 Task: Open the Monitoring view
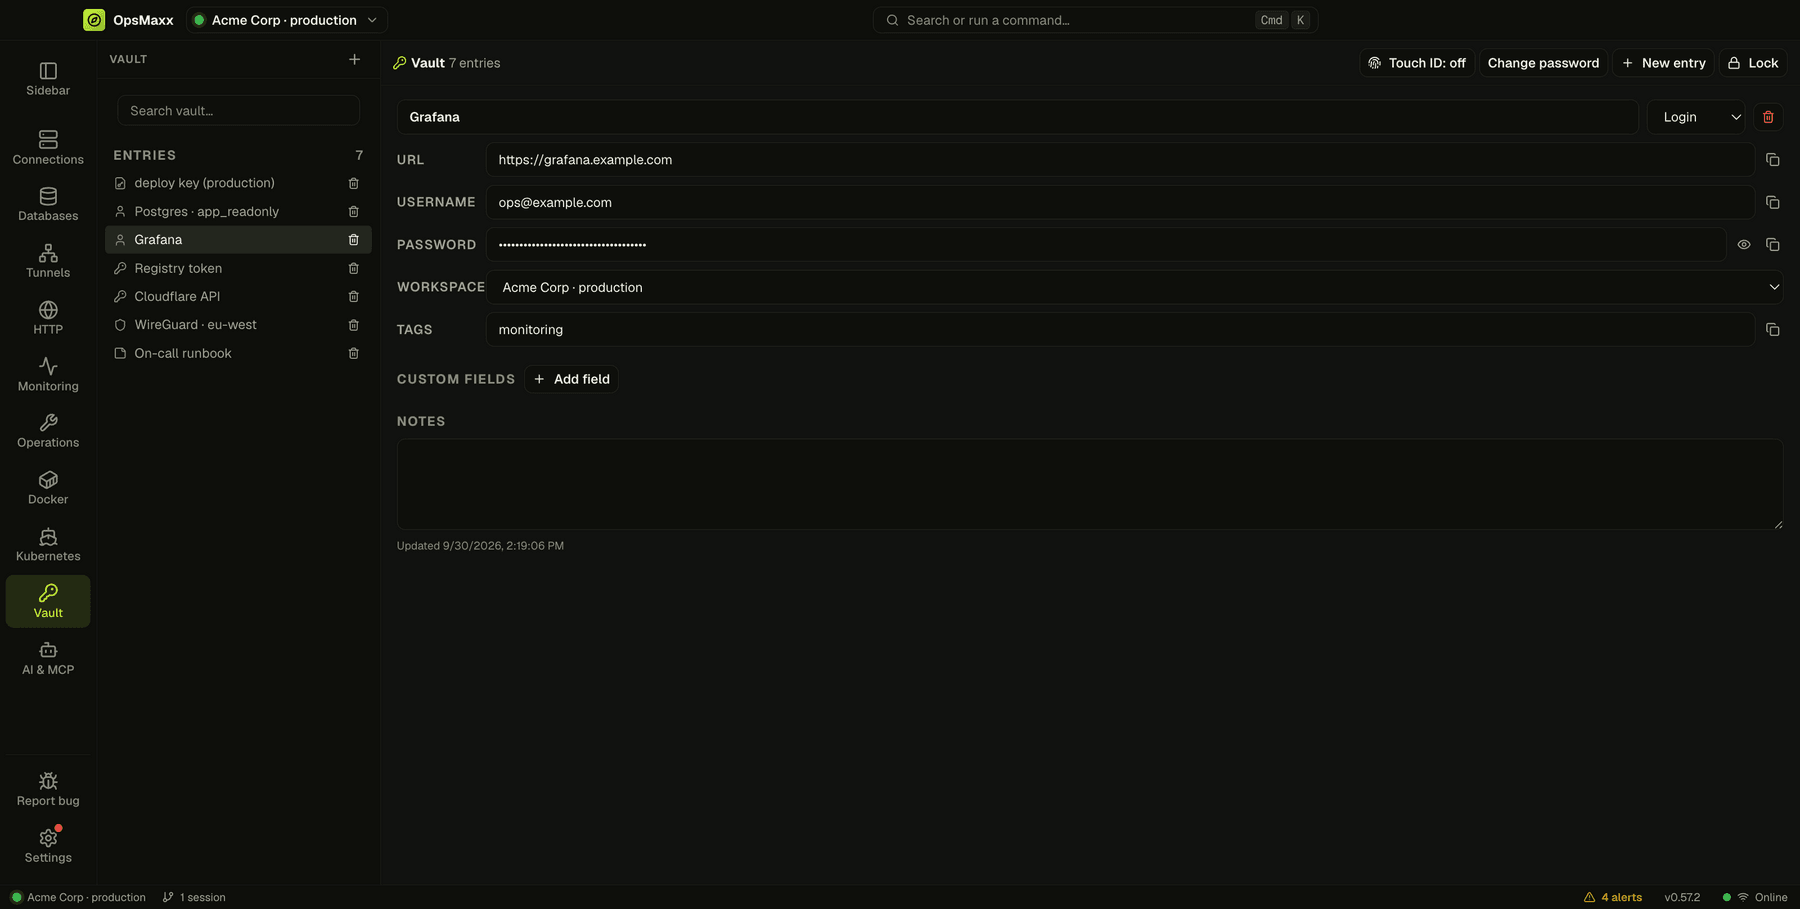48,375
